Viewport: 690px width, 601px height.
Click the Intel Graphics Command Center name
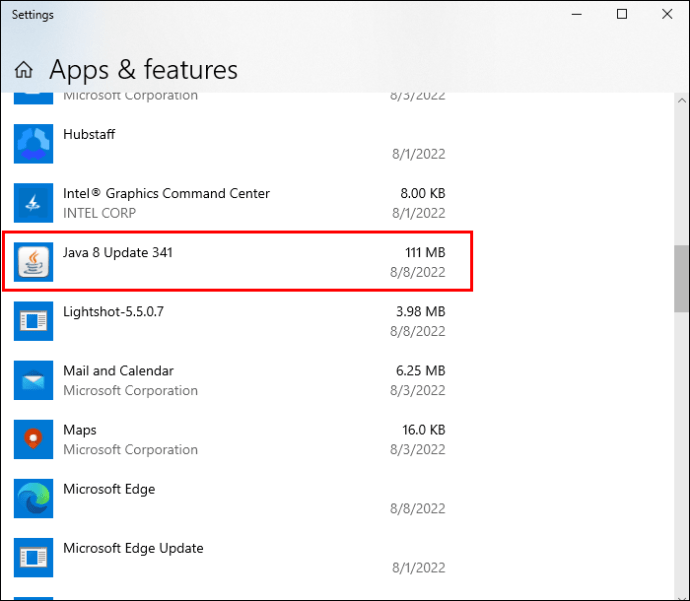click(166, 194)
